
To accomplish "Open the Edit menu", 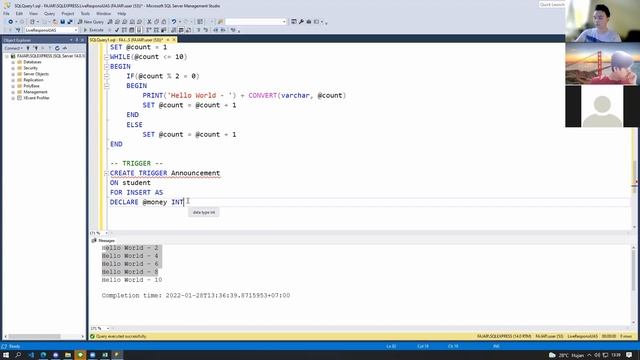I will point(19,13).
